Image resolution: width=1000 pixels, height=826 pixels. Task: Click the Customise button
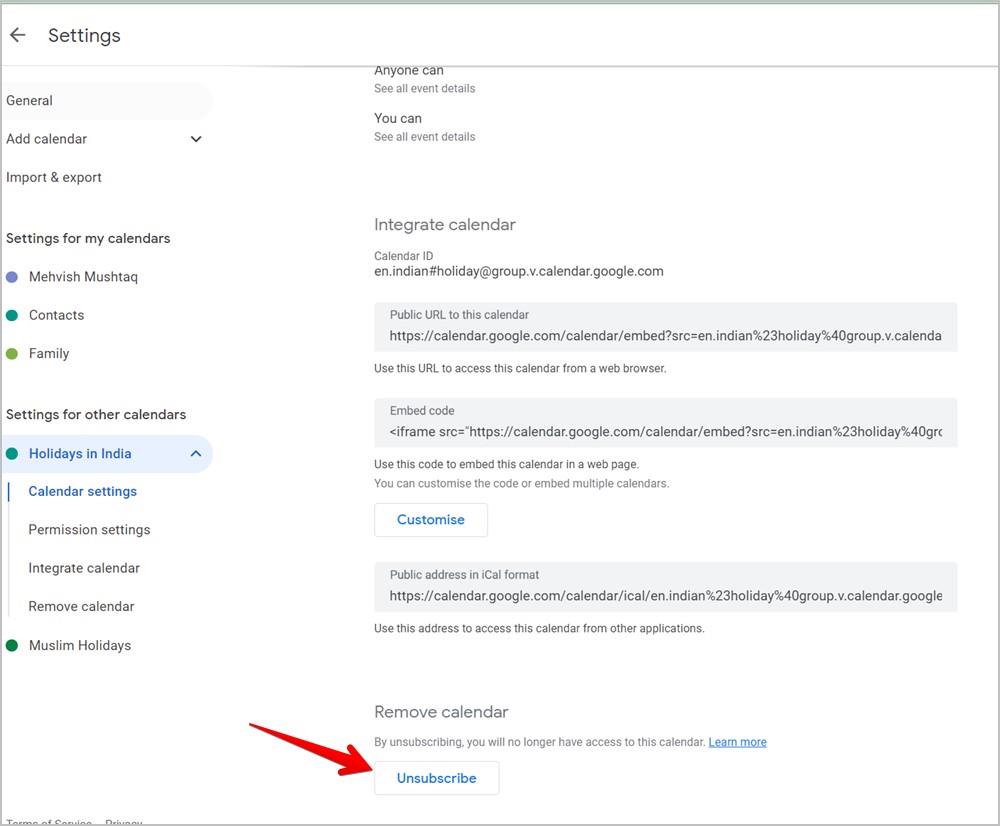coord(431,520)
